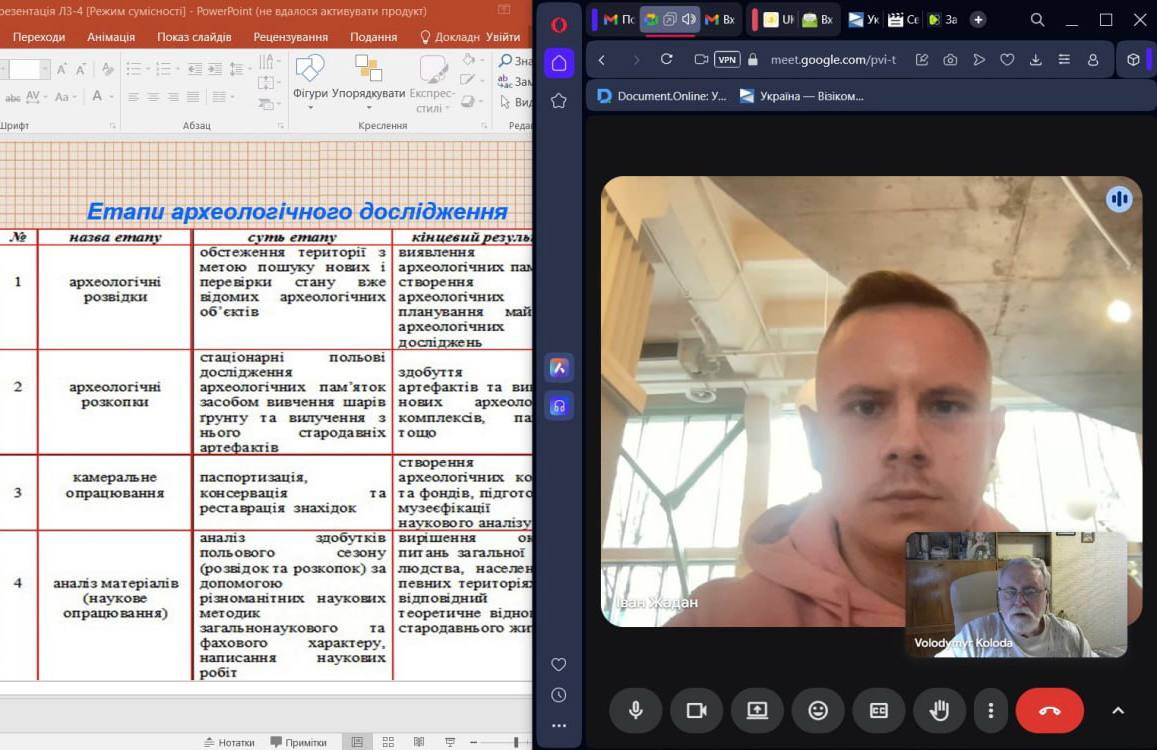Toggle closed captions in the call

coord(879,710)
